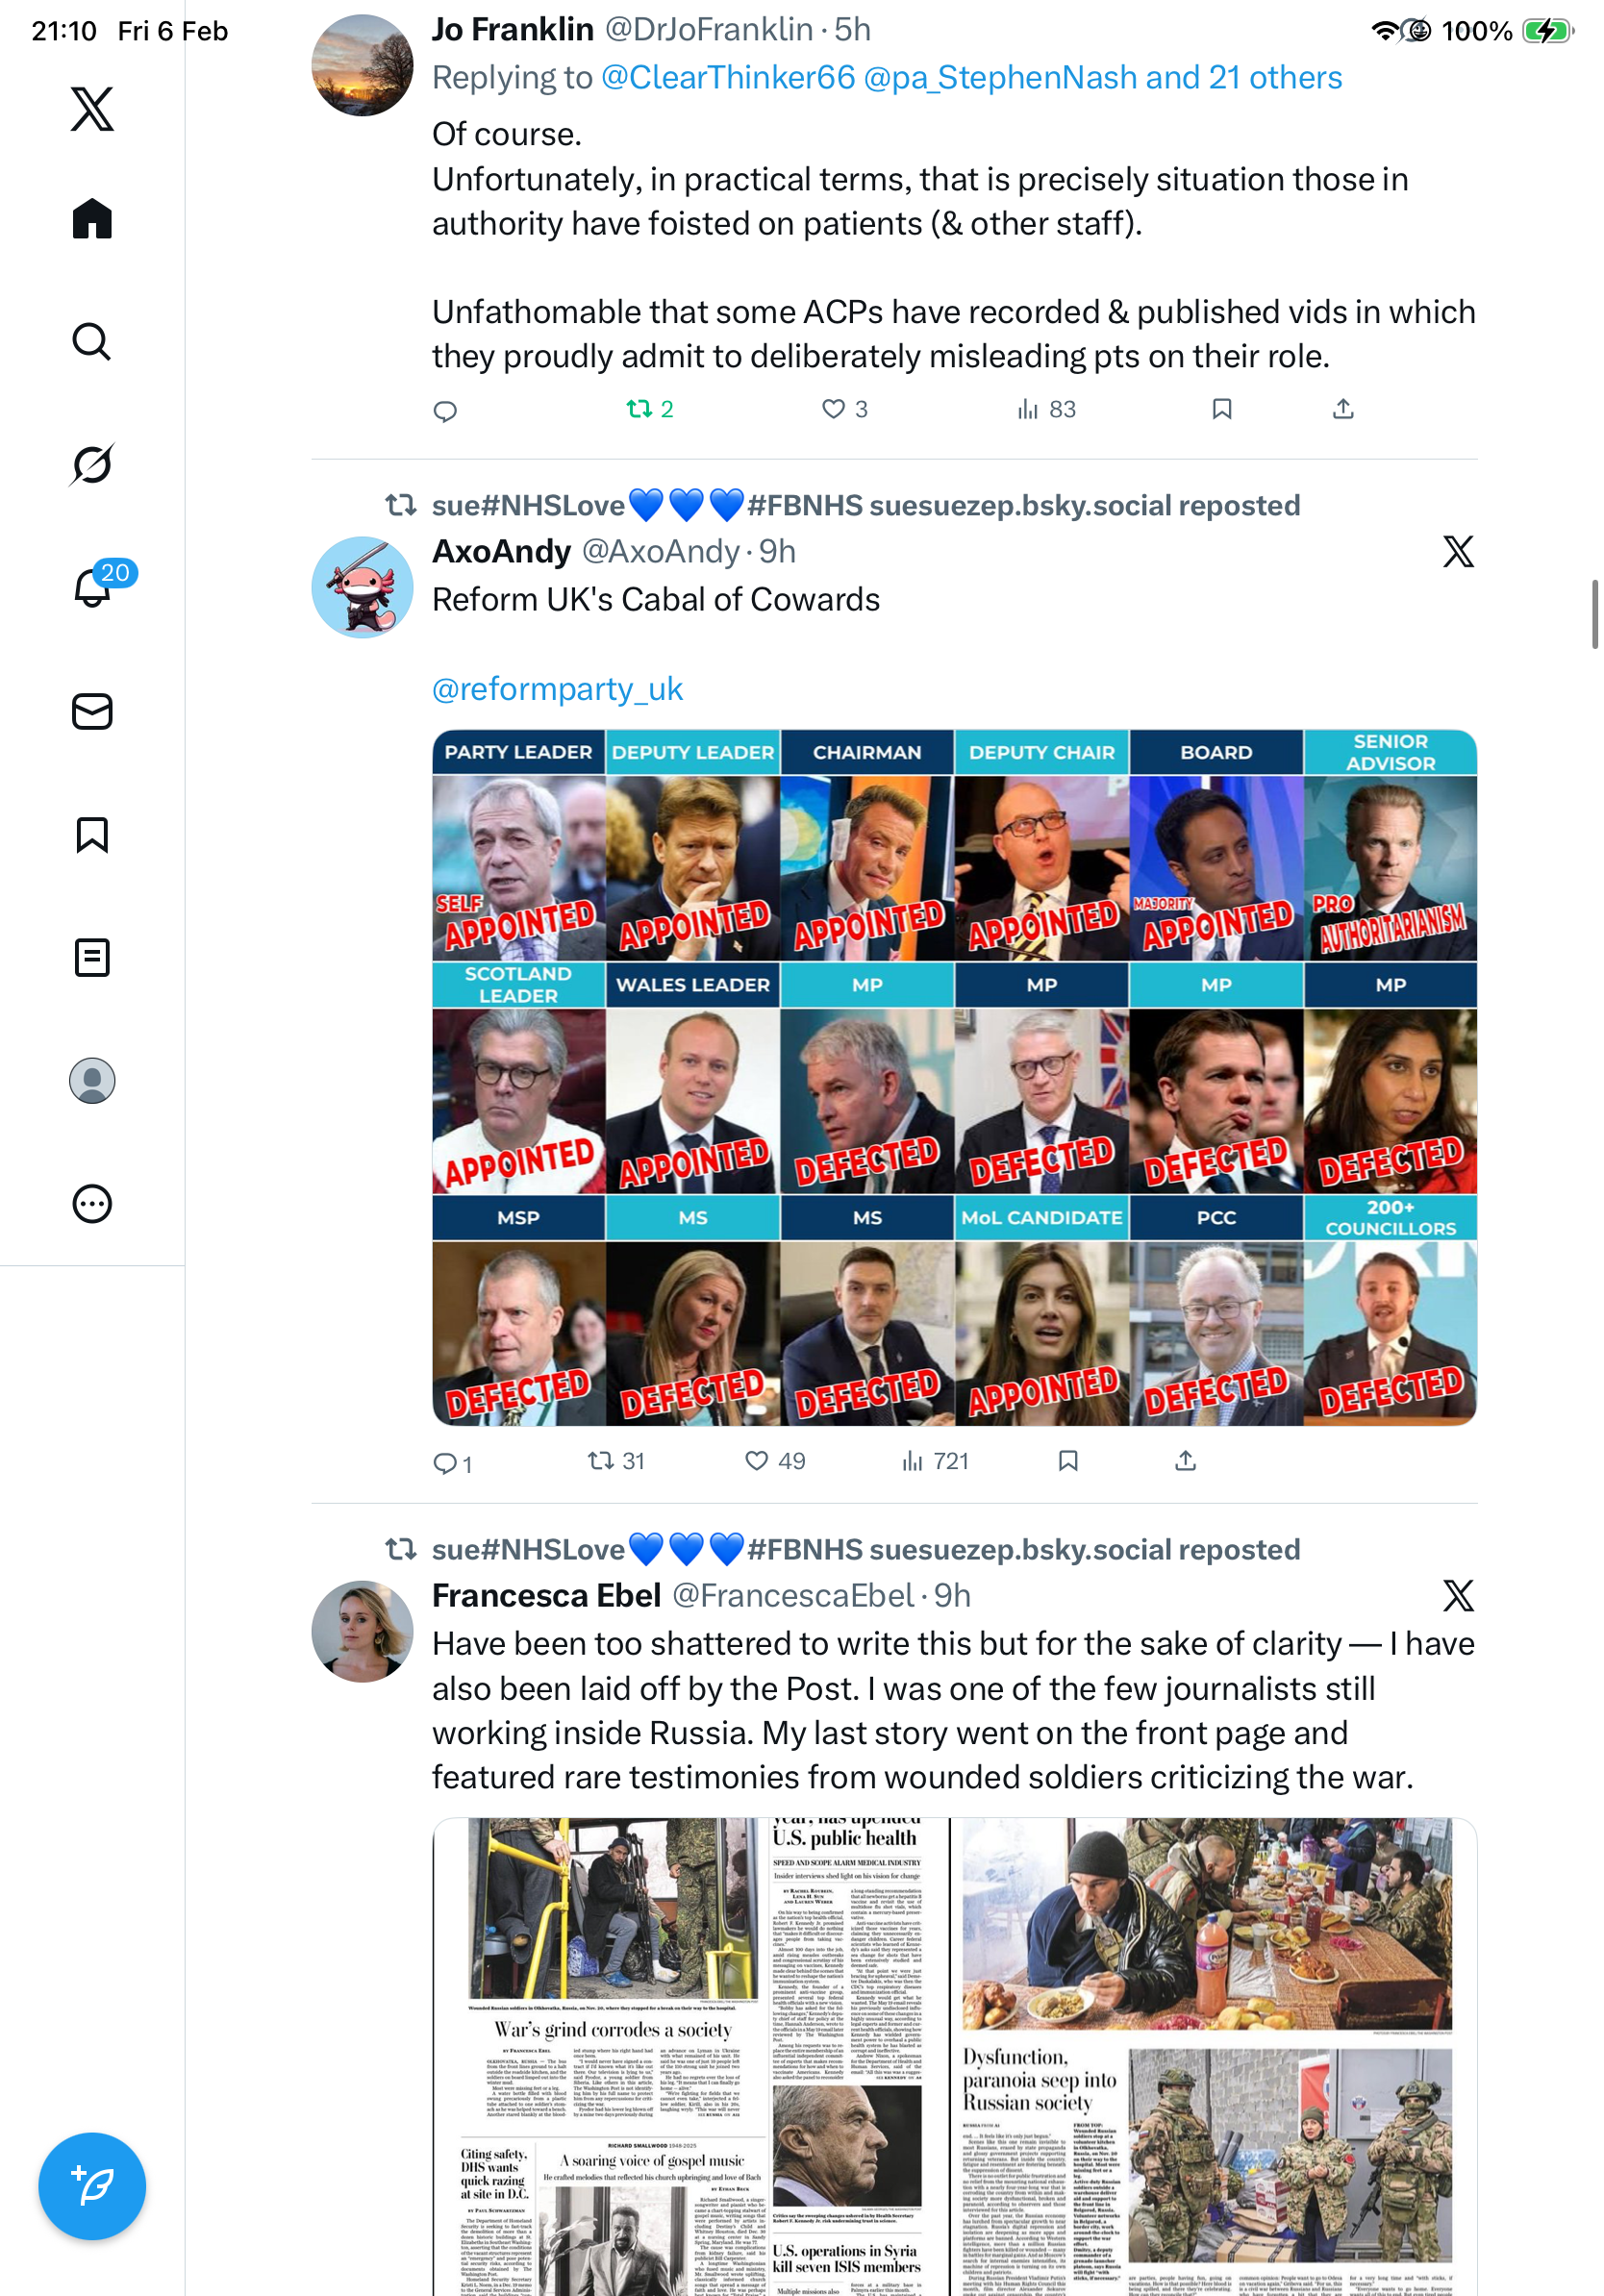
Task: Open Reform UK appointees image
Action: click(x=954, y=1077)
